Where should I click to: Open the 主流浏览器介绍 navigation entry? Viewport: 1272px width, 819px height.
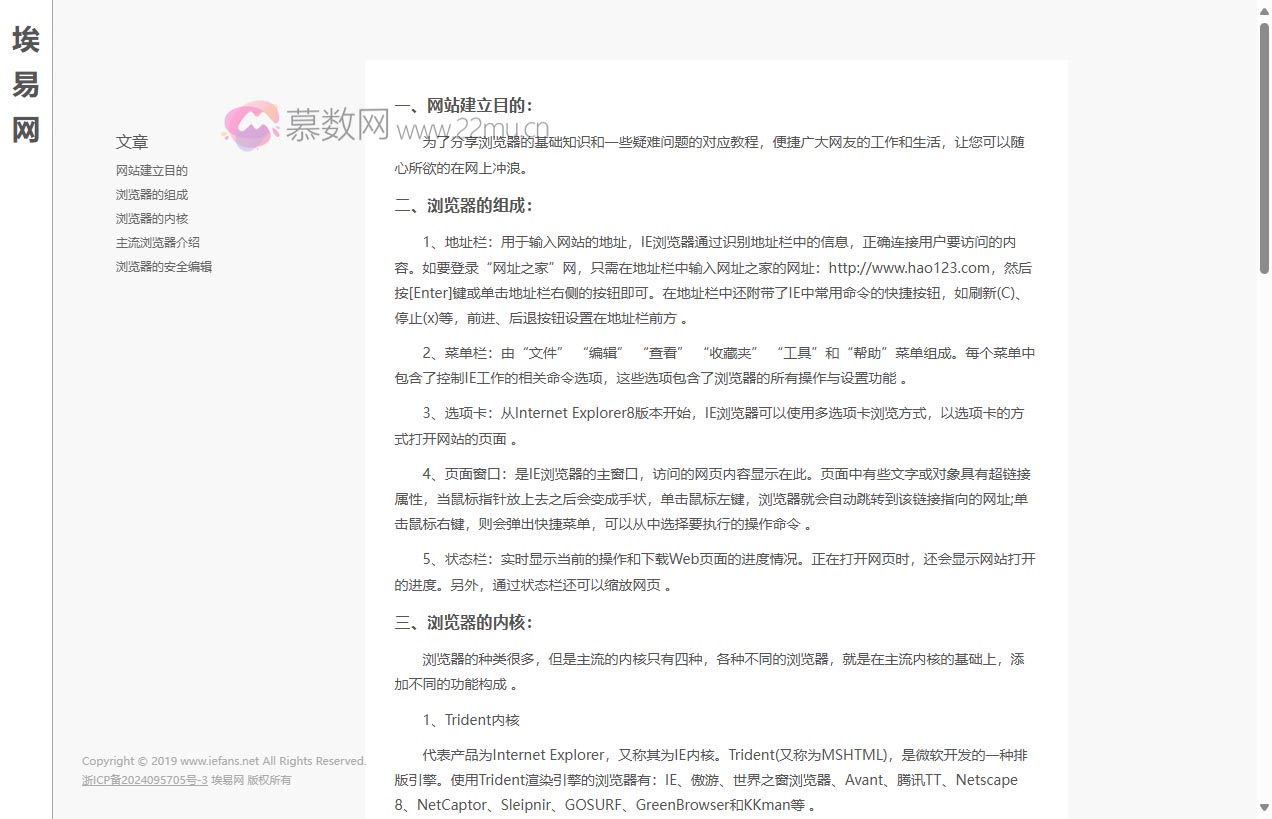pyautogui.click(x=158, y=242)
